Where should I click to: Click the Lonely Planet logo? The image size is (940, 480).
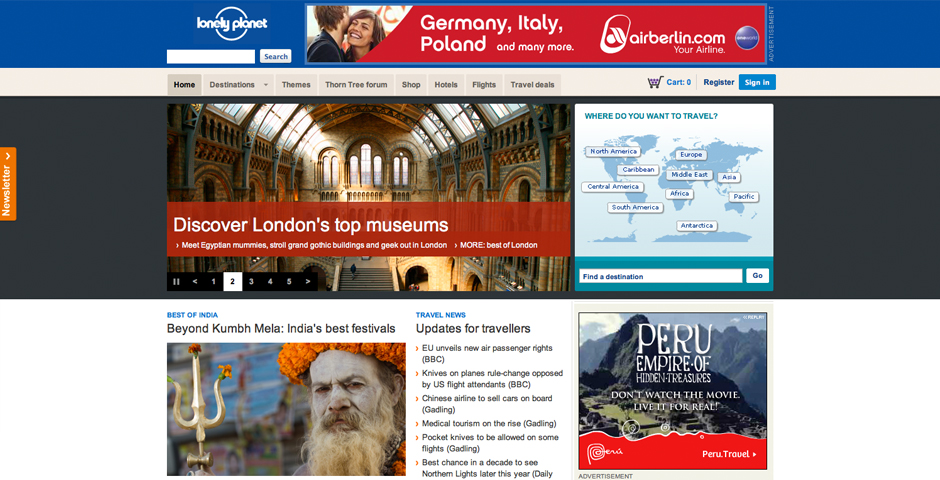pos(231,24)
